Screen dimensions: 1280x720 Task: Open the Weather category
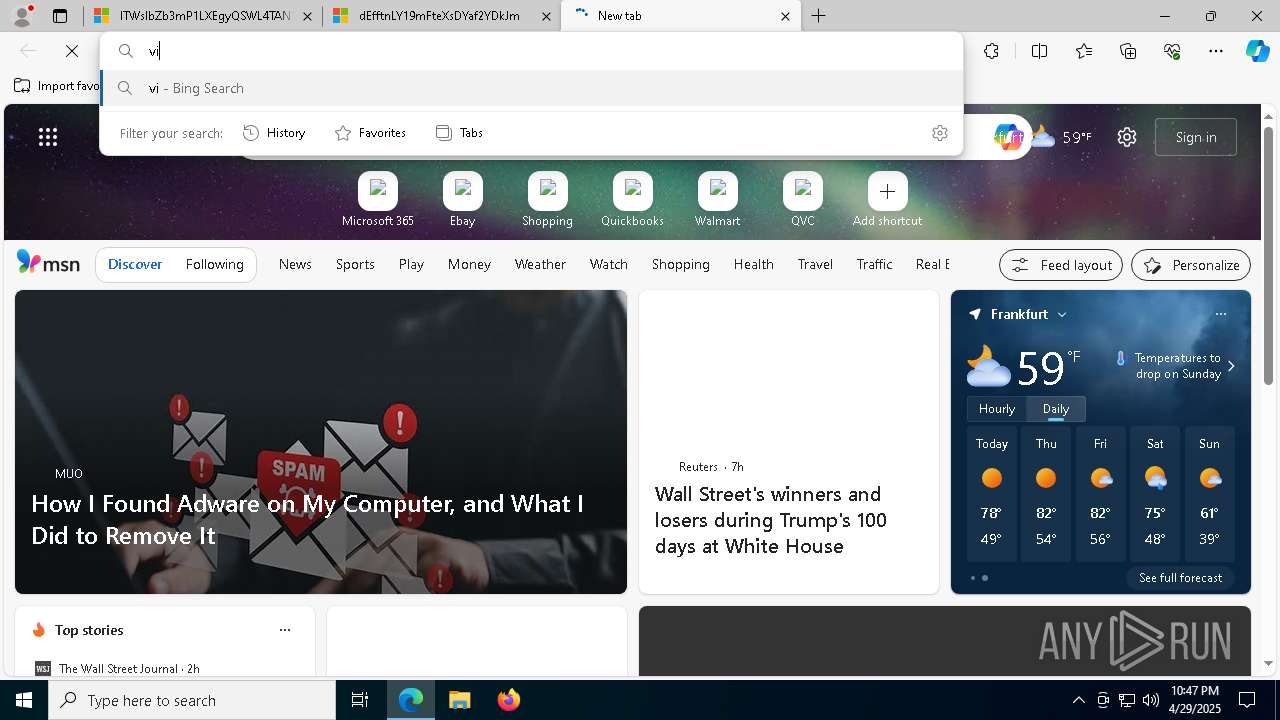(x=540, y=264)
